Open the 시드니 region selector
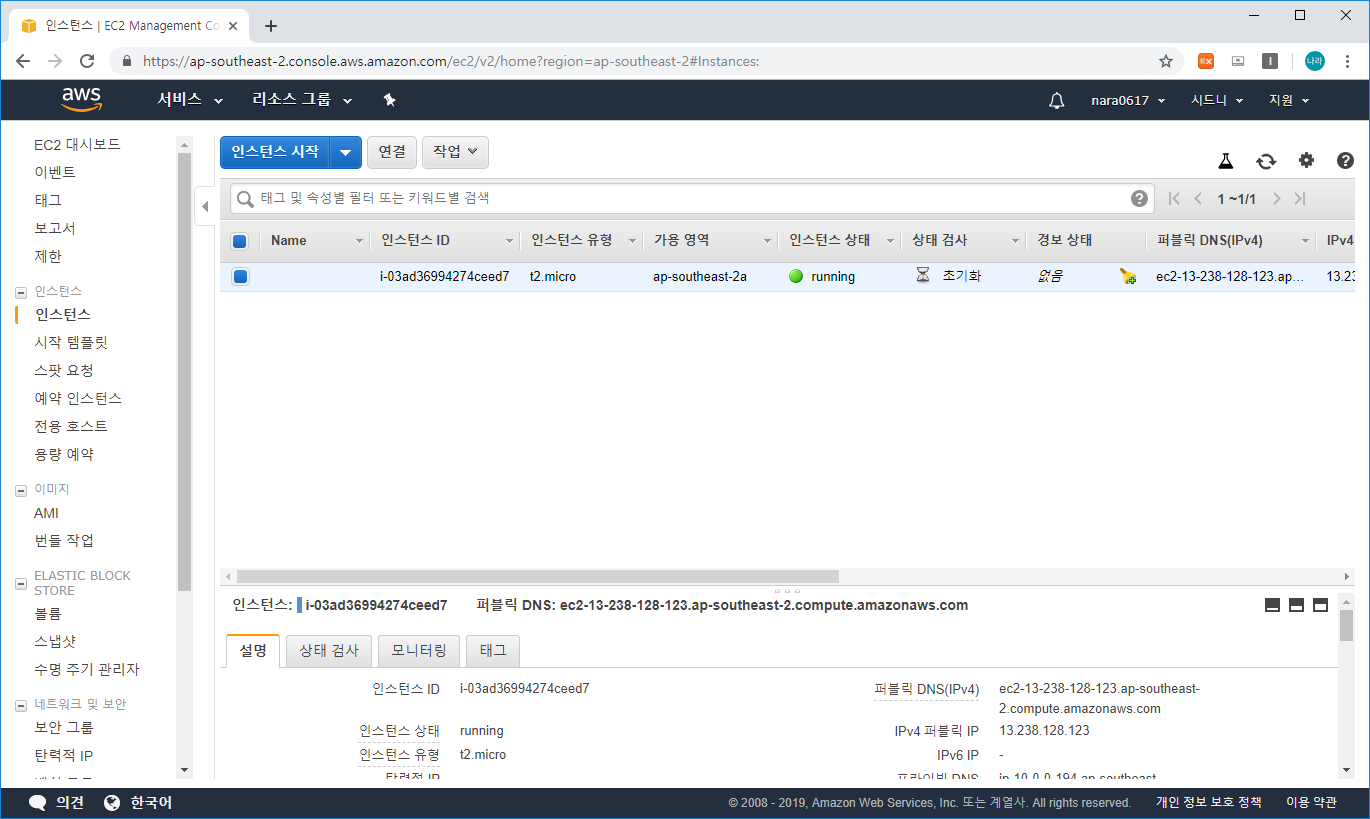This screenshot has width=1370, height=819. 1217,100
